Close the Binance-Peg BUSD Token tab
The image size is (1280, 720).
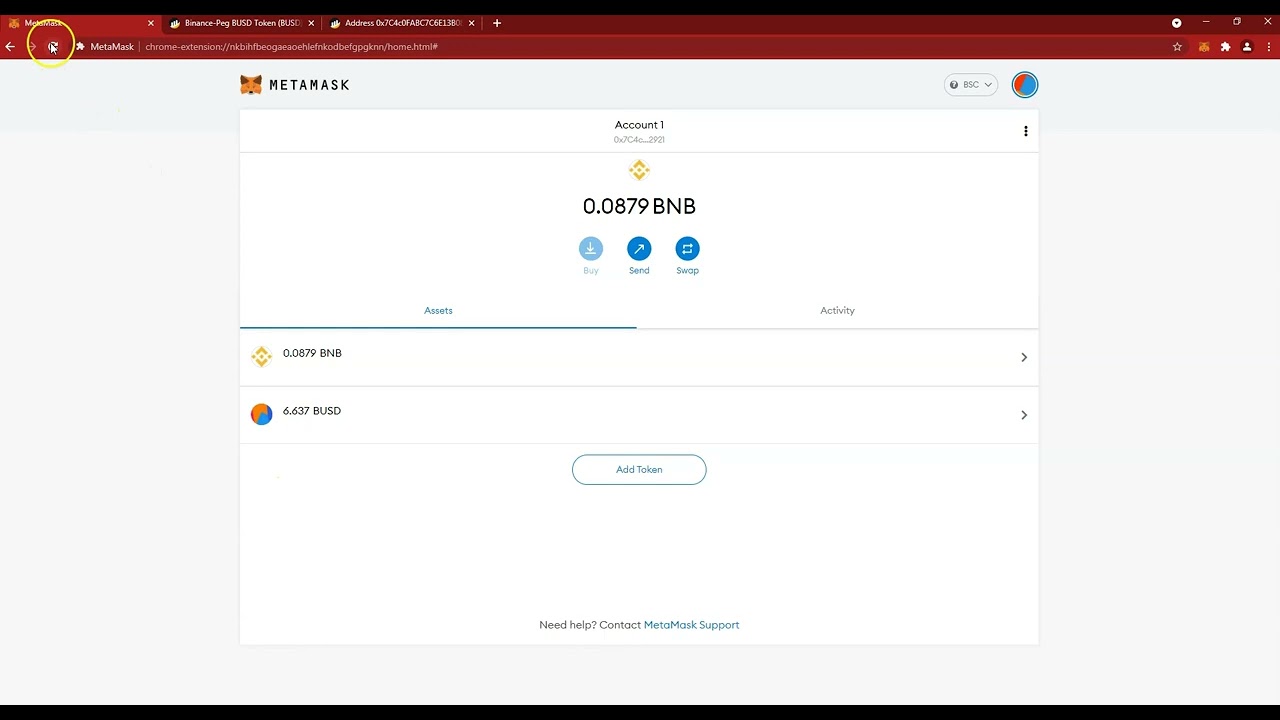tap(311, 23)
